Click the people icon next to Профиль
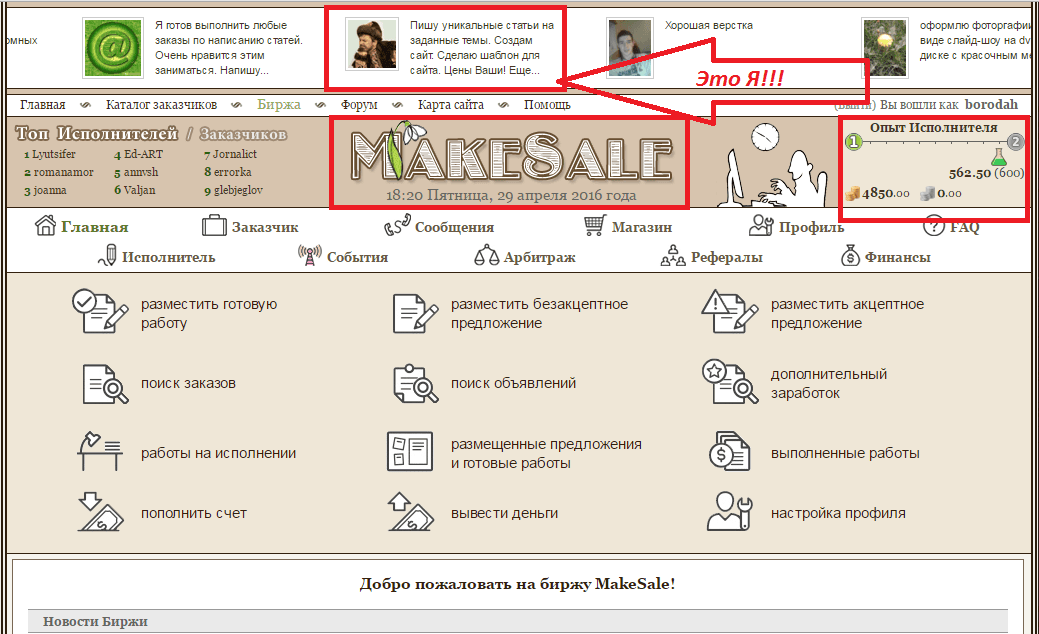This screenshot has height=634, width=1039. 761,225
